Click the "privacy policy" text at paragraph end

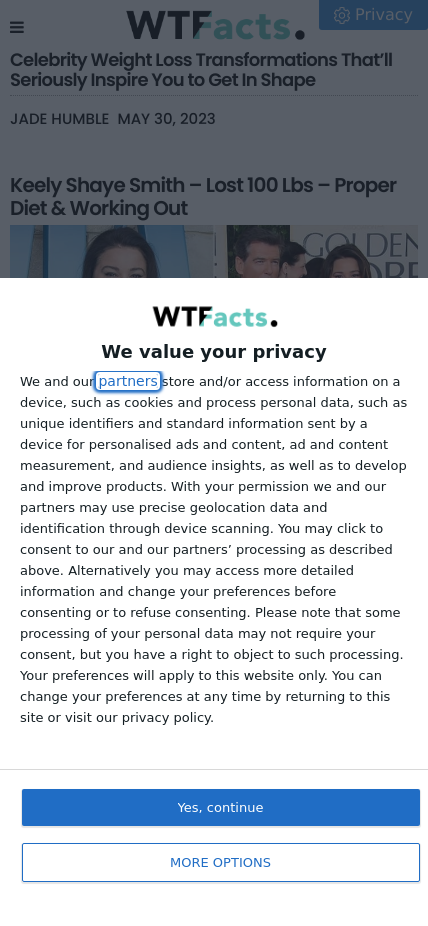pyautogui.click(x=167, y=718)
